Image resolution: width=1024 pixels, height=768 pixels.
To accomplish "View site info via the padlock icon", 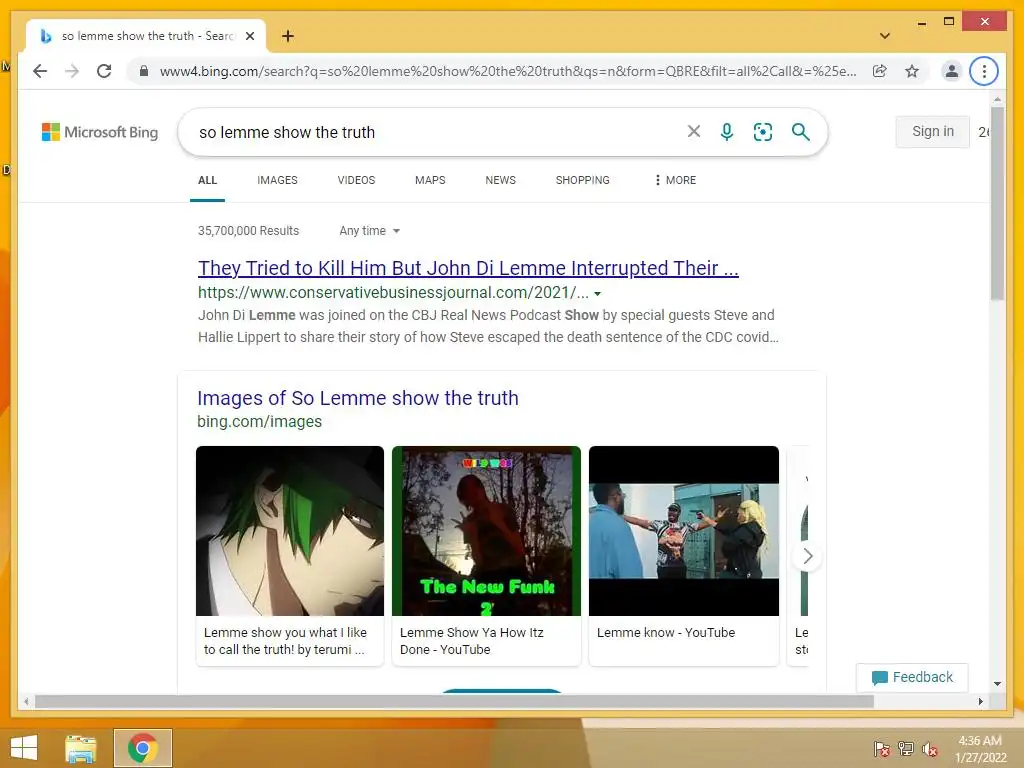I will 144,71.
